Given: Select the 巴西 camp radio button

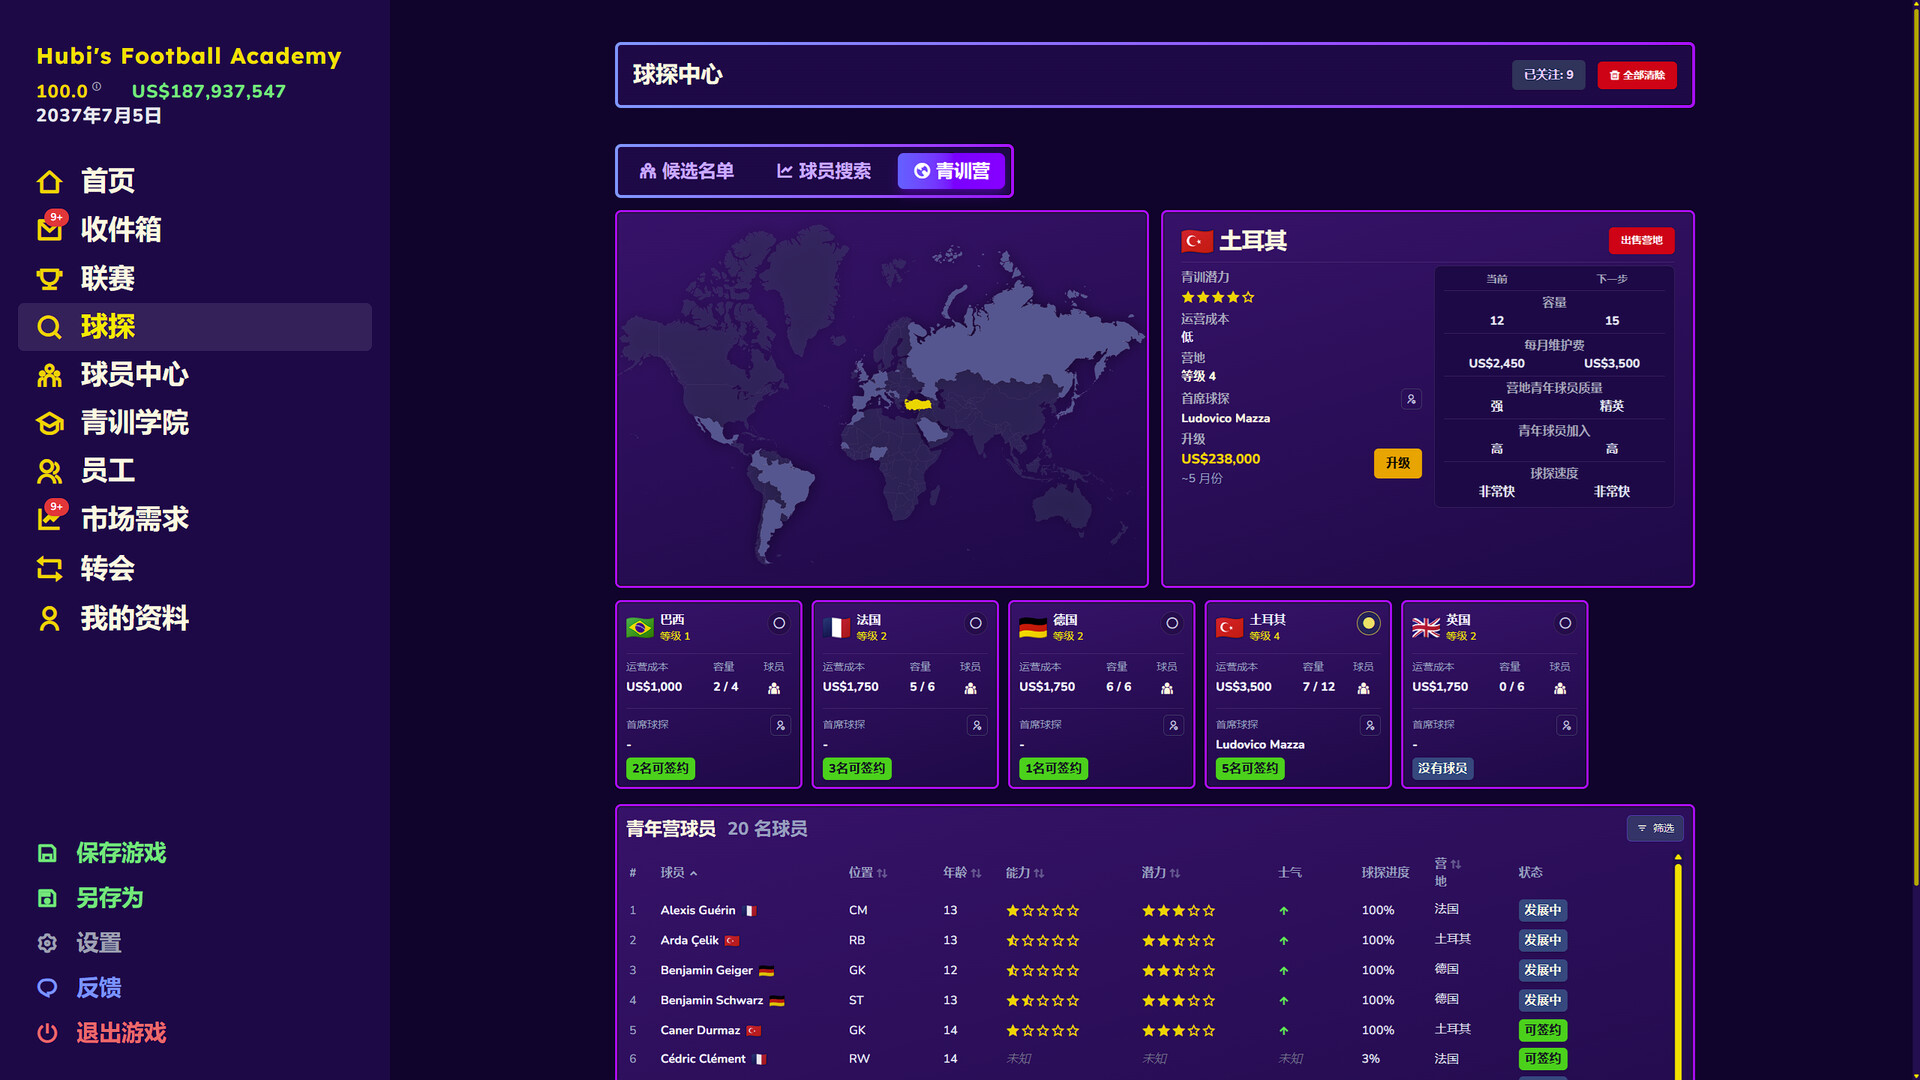Looking at the screenshot, I should tap(779, 623).
